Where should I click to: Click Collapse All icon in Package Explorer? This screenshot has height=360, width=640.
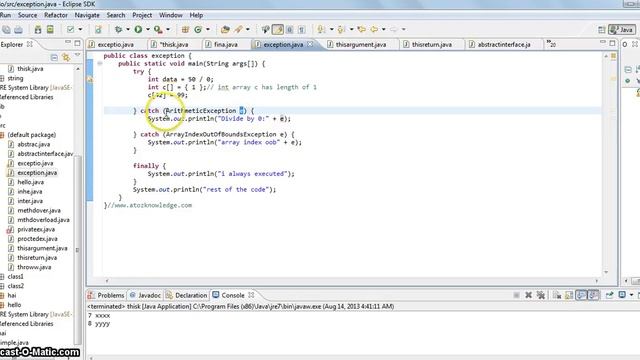point(54,58)
